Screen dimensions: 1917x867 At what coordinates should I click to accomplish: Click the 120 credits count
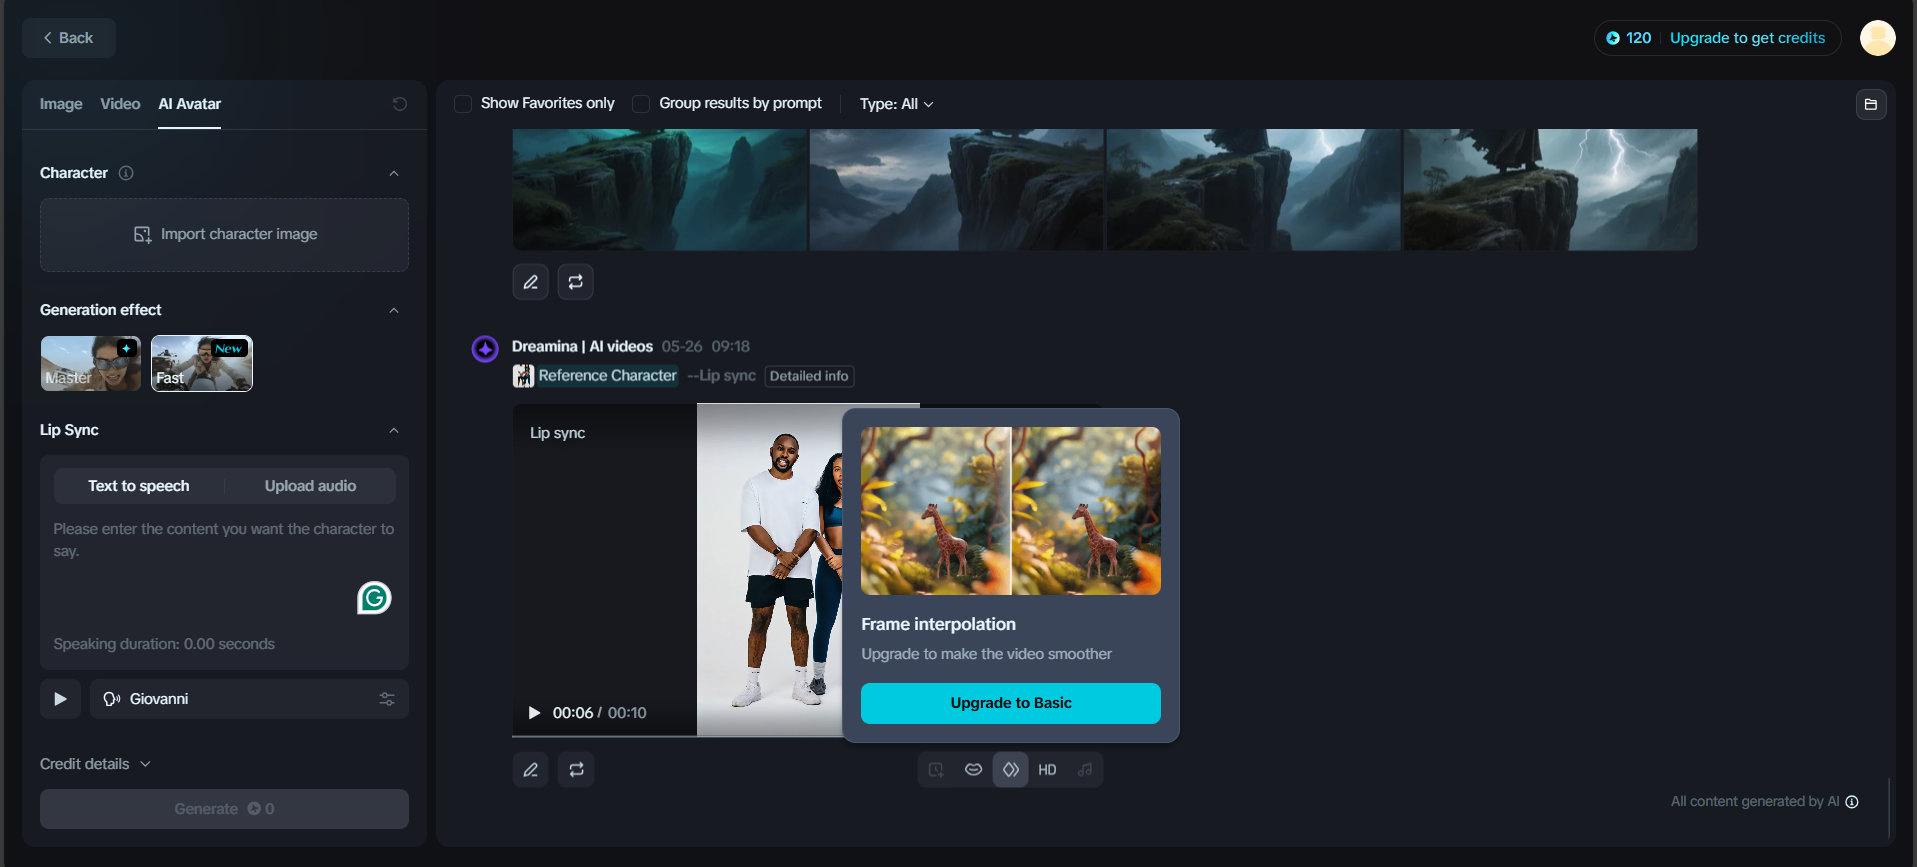(x=1638, y=38)
